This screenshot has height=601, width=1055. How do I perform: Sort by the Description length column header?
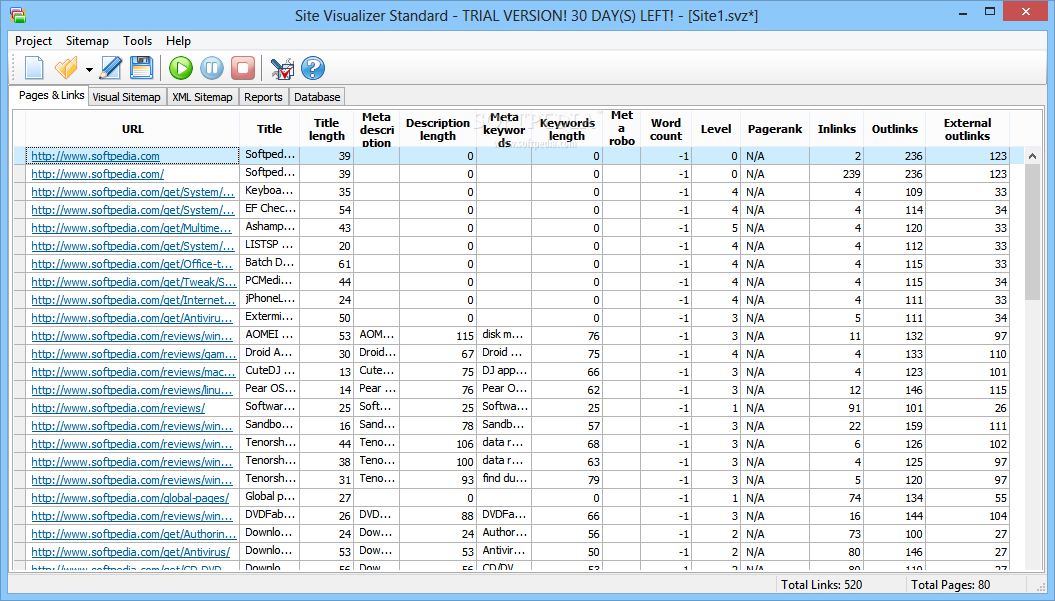click(437, 129)
